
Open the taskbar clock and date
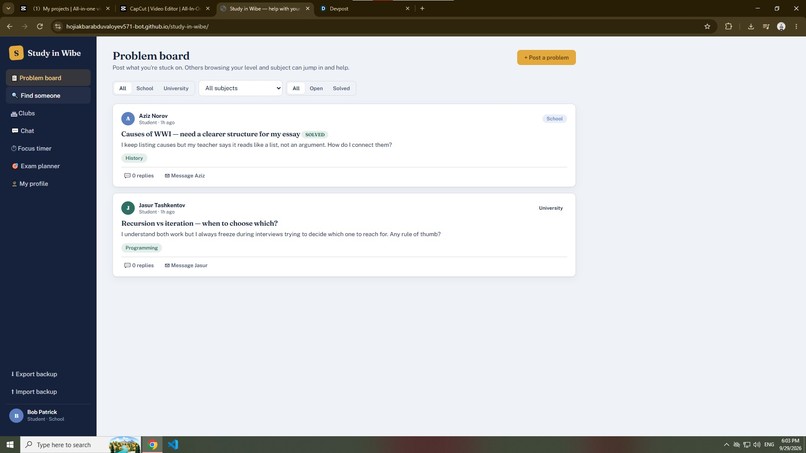pos(790,445)
